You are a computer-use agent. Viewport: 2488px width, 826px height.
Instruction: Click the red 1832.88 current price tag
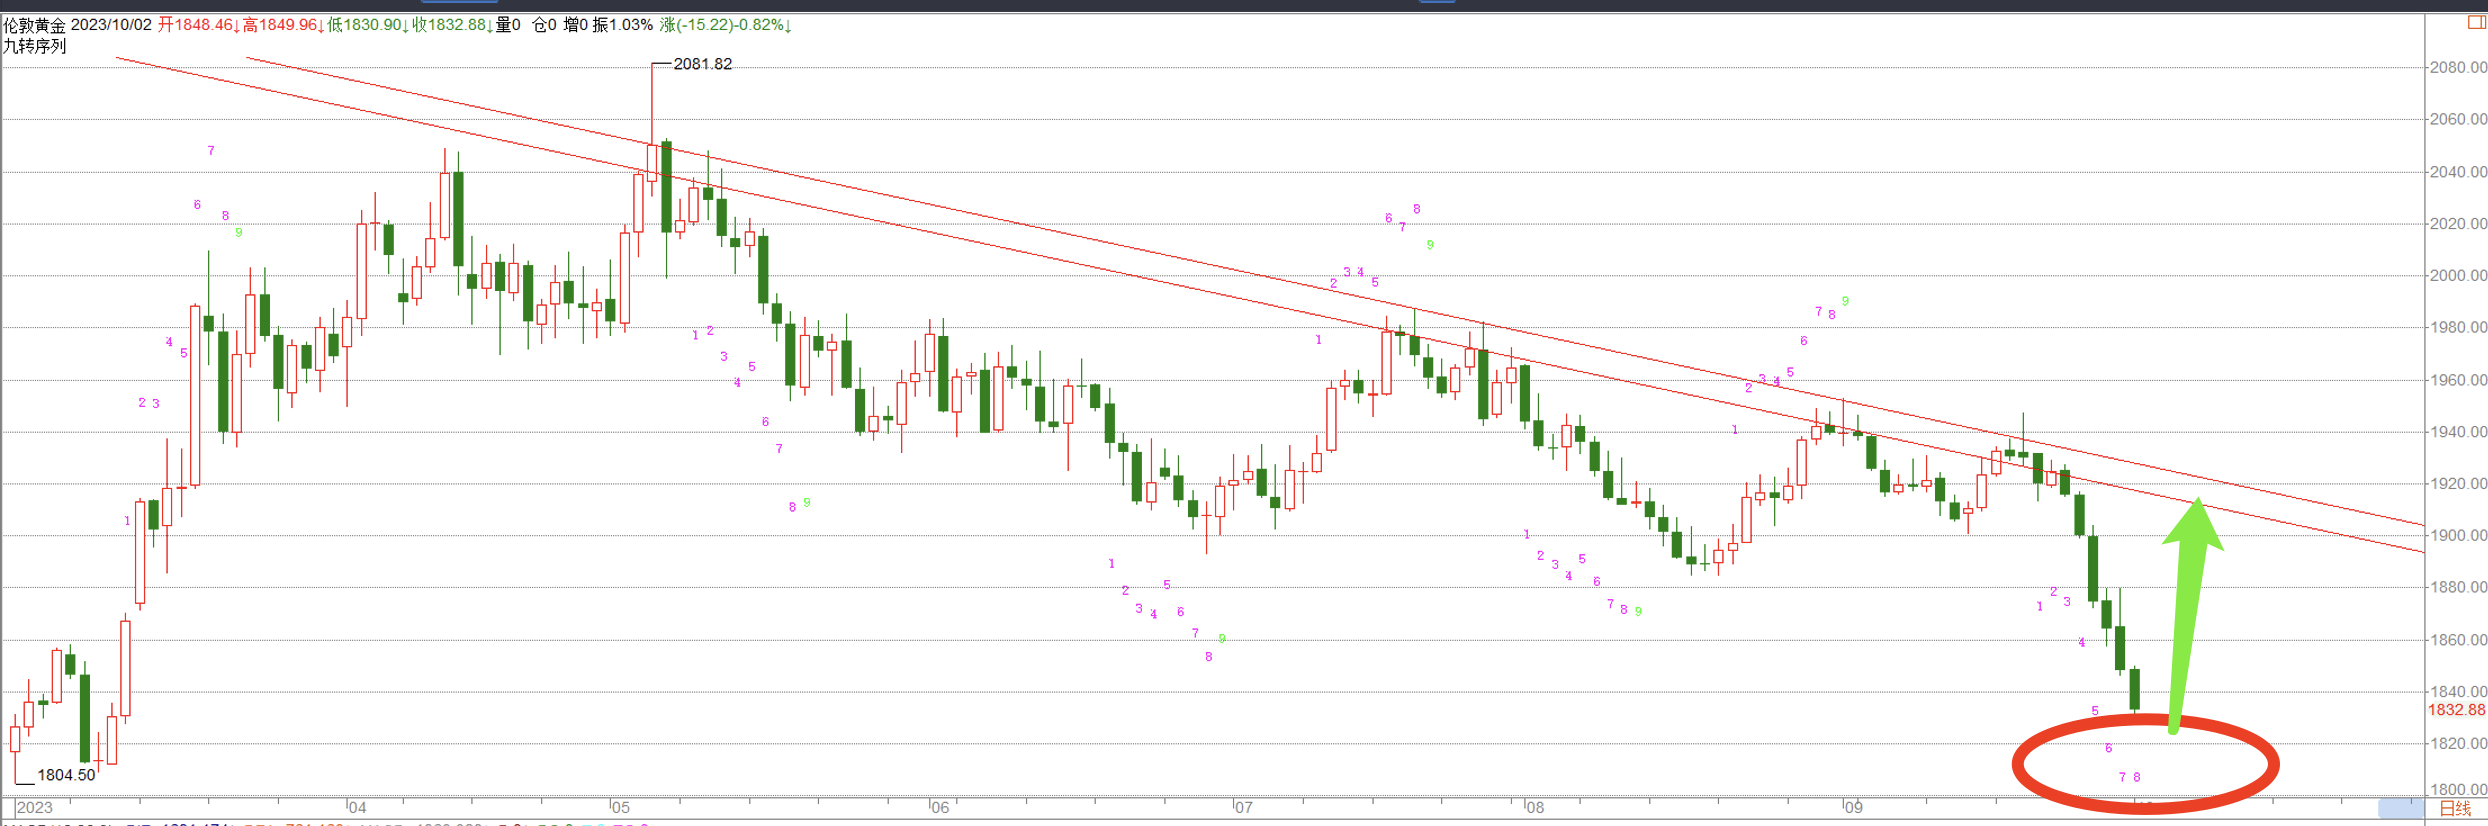[2456, 710]
